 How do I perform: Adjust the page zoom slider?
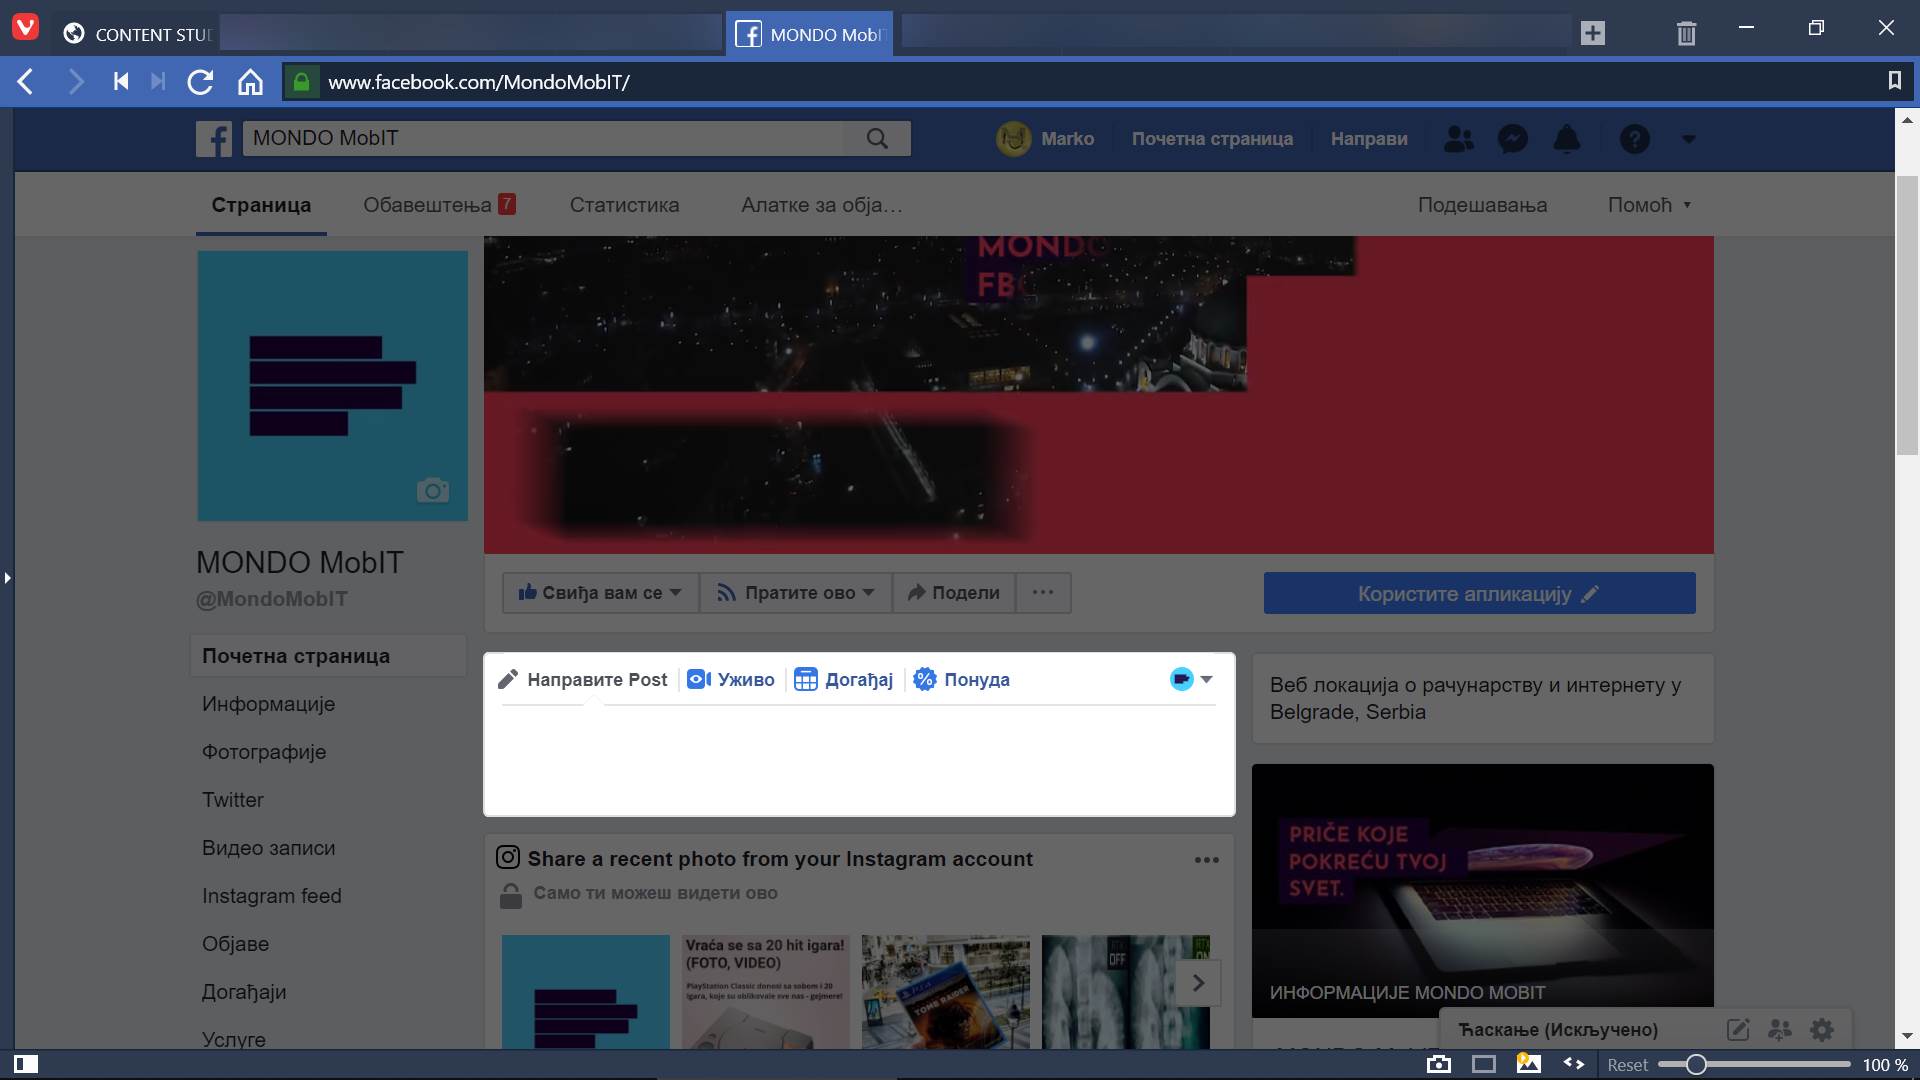click(x=1696, y=1065)
